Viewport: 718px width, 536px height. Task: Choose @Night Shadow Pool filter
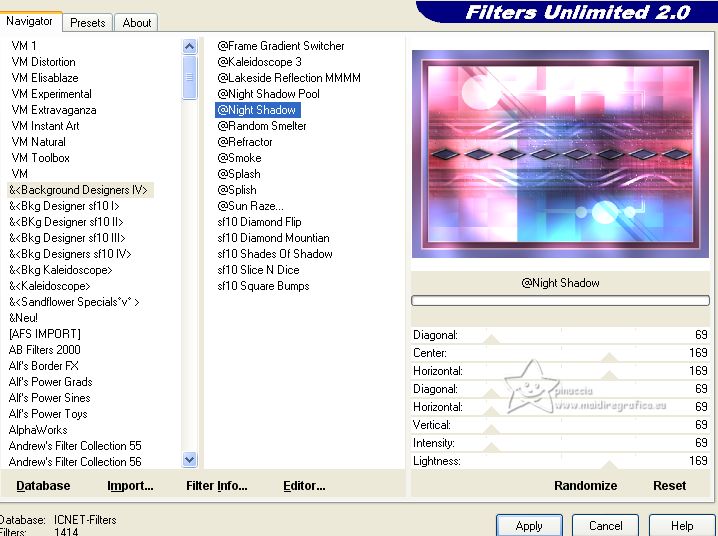coord(268,94)
